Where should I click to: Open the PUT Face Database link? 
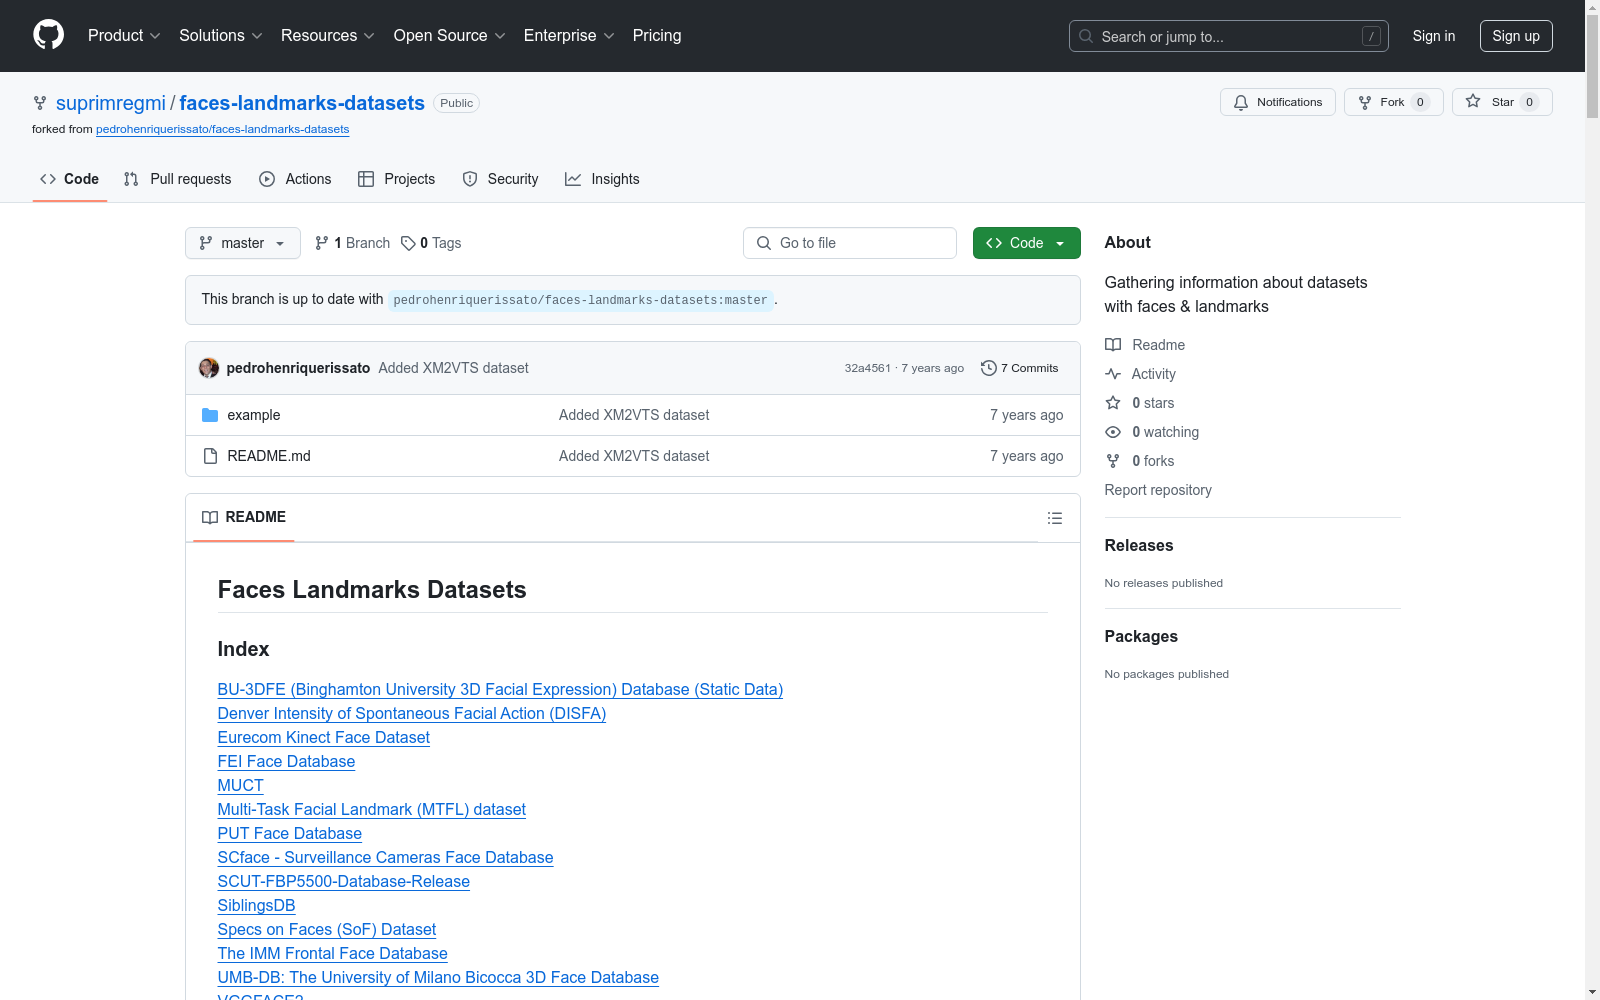point(290,834)
